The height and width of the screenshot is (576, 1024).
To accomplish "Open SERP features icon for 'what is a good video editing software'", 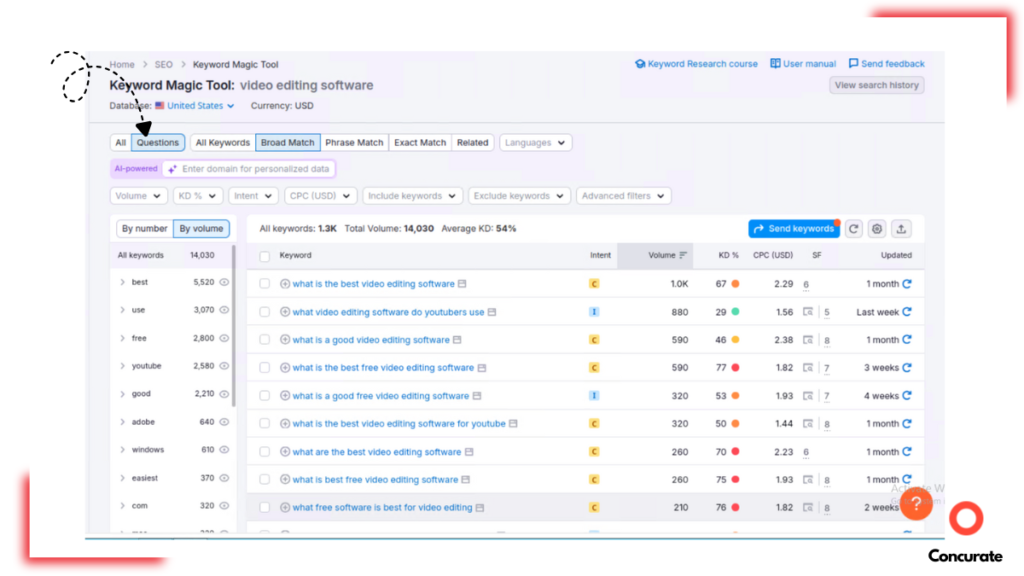I will coord(808,340).
